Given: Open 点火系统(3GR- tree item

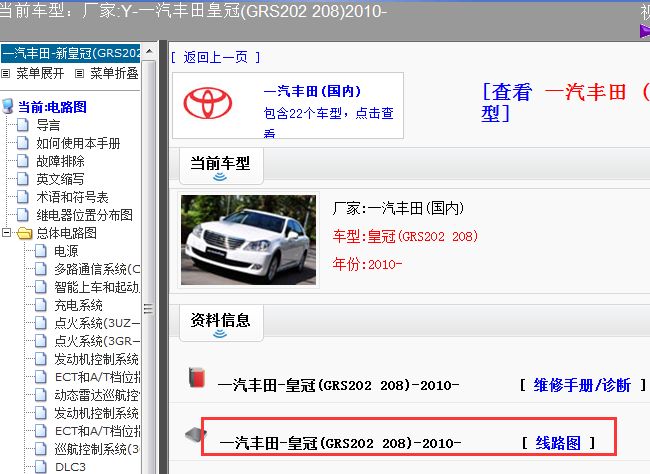Looking at the screenshot, I should pos(97,341).
